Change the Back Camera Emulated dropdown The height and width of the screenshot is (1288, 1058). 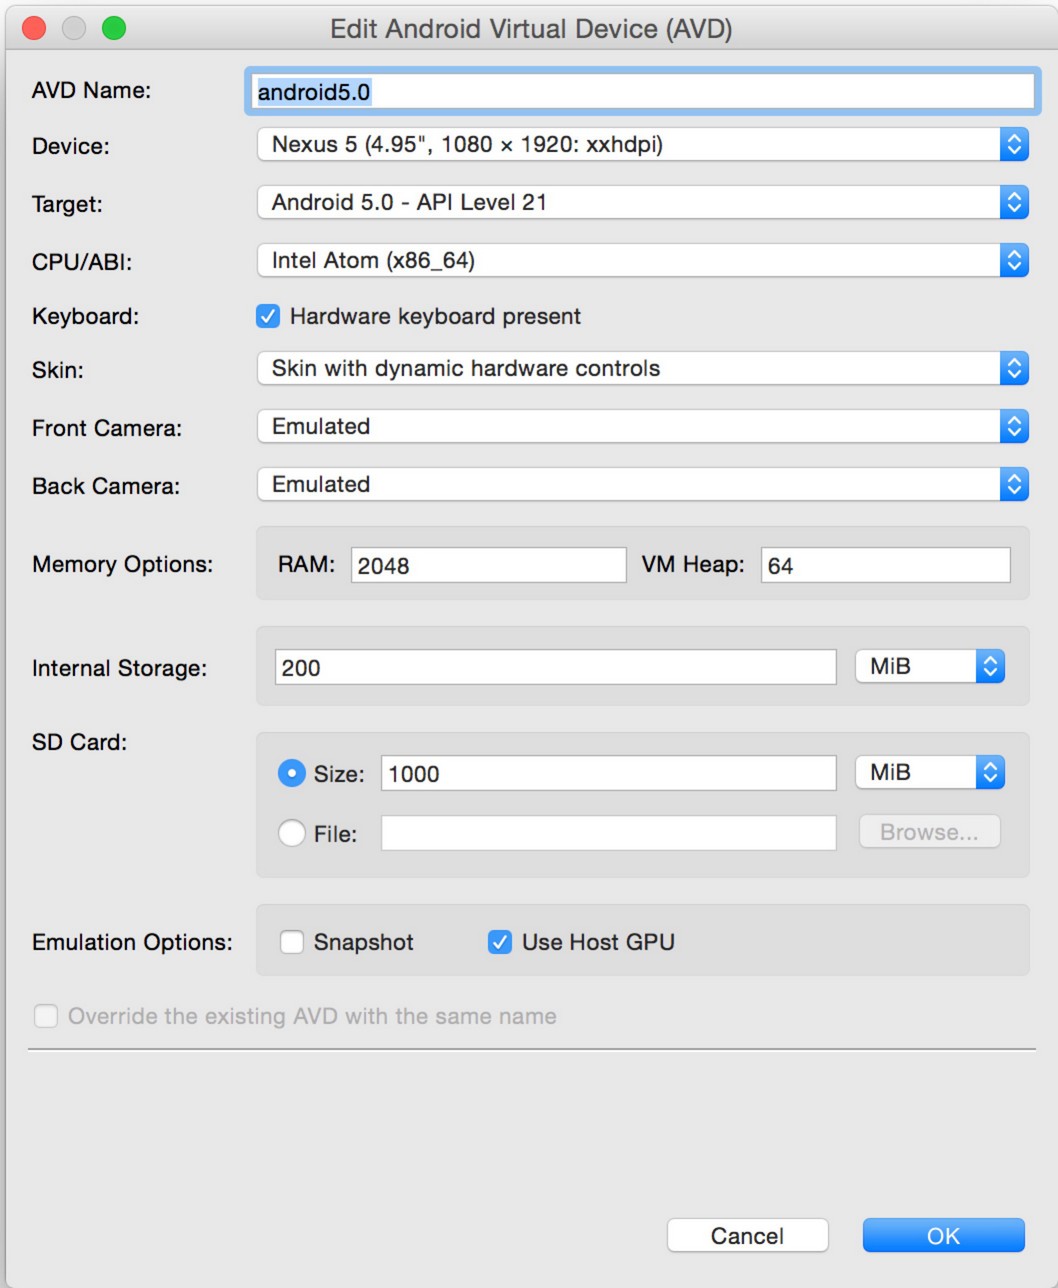pyautogui.click(x=643, y=484)
